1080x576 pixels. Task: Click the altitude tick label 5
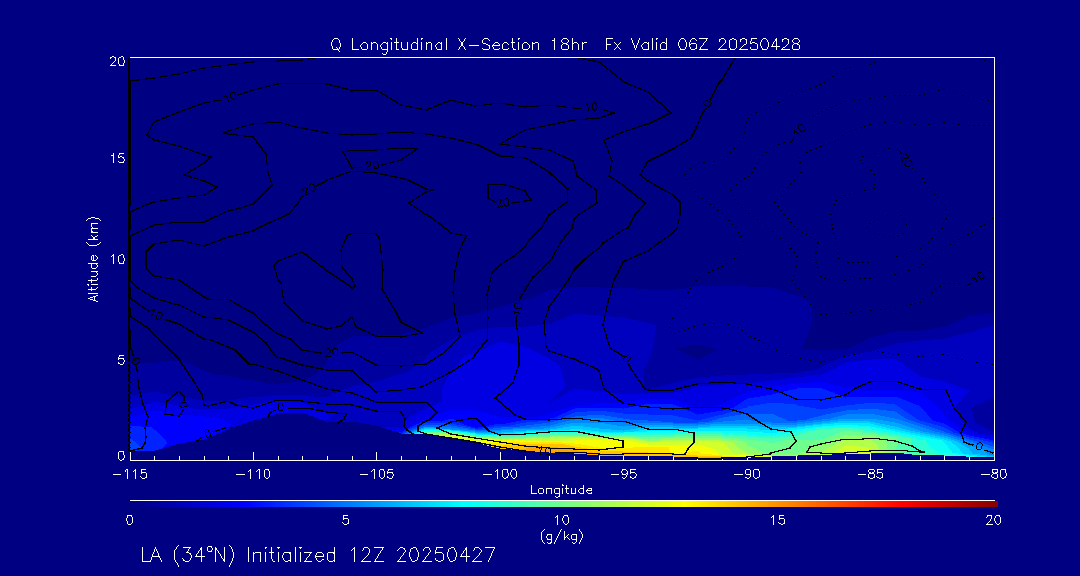[x=121, y=360]
